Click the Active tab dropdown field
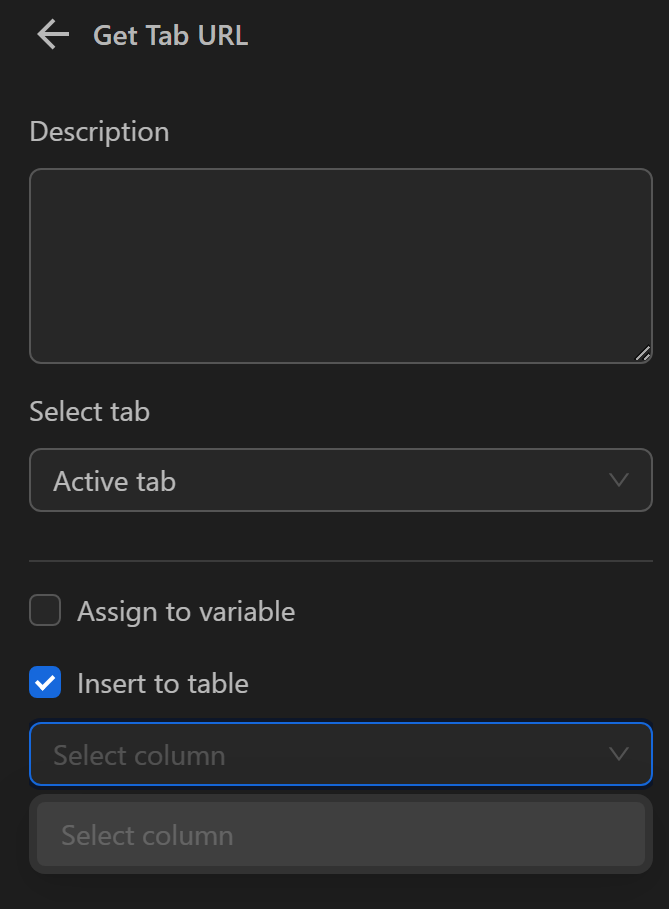 [340, 480]
